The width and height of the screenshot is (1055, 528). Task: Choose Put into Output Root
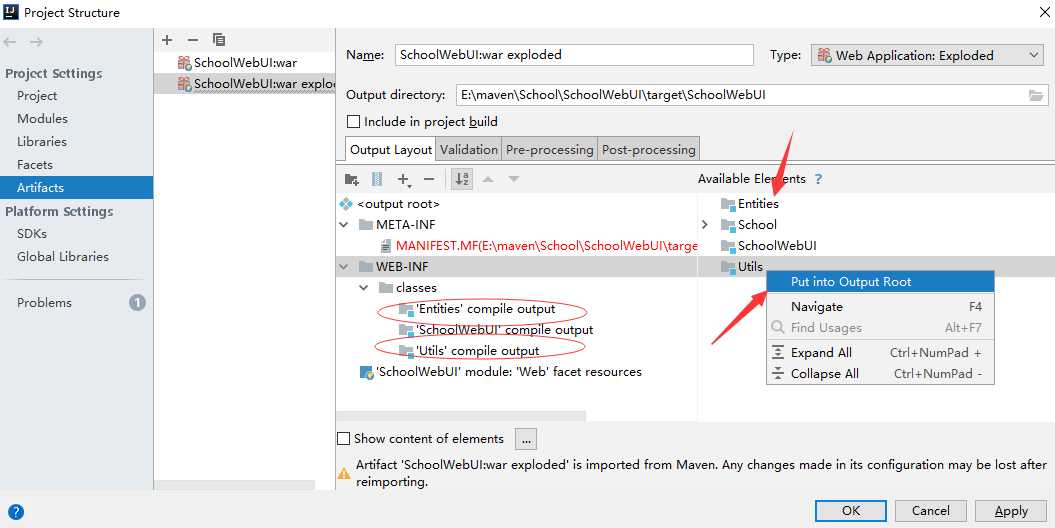tap(880, 282)
